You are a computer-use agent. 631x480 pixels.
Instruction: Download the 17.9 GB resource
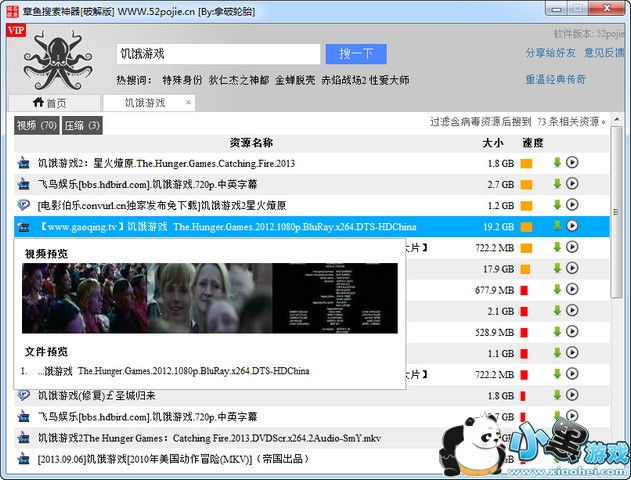[557, 268]
